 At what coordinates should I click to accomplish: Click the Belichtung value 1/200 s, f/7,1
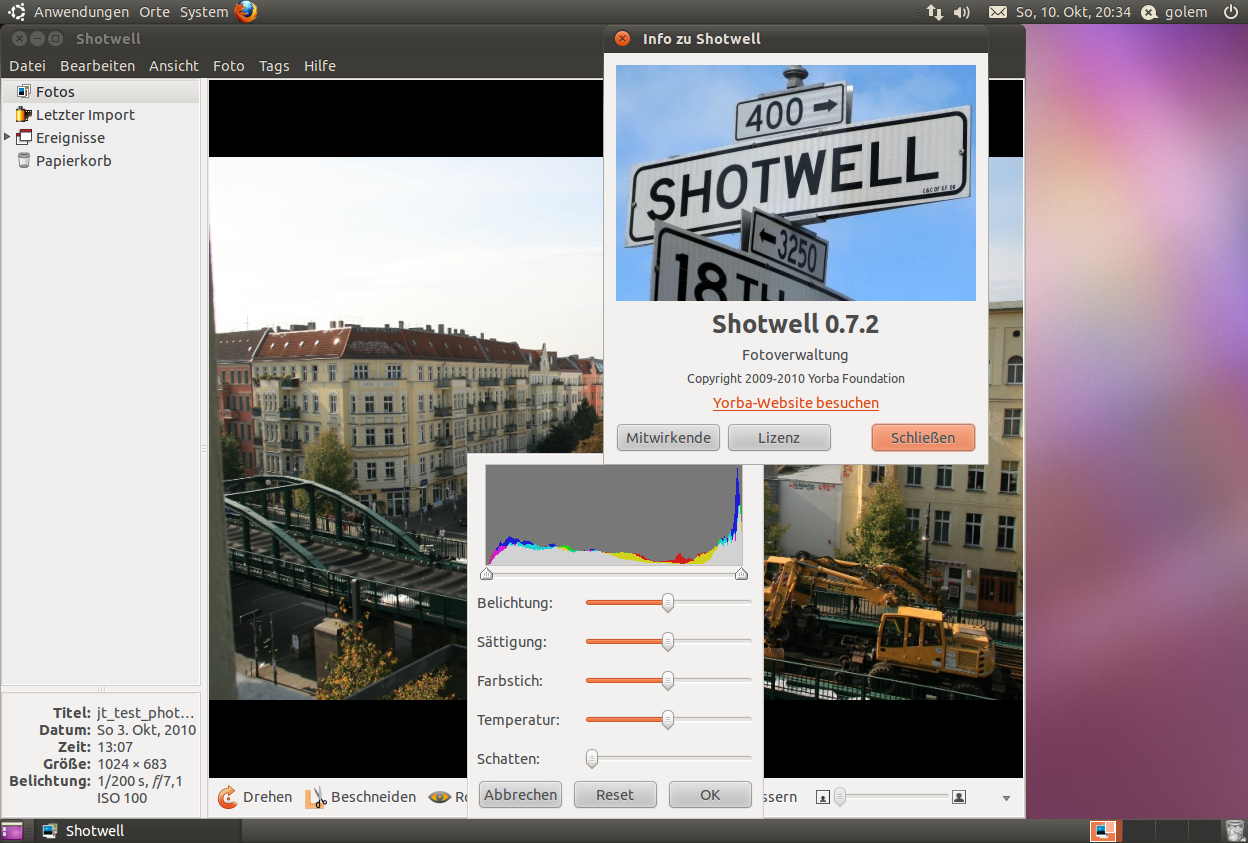point(139,781)
